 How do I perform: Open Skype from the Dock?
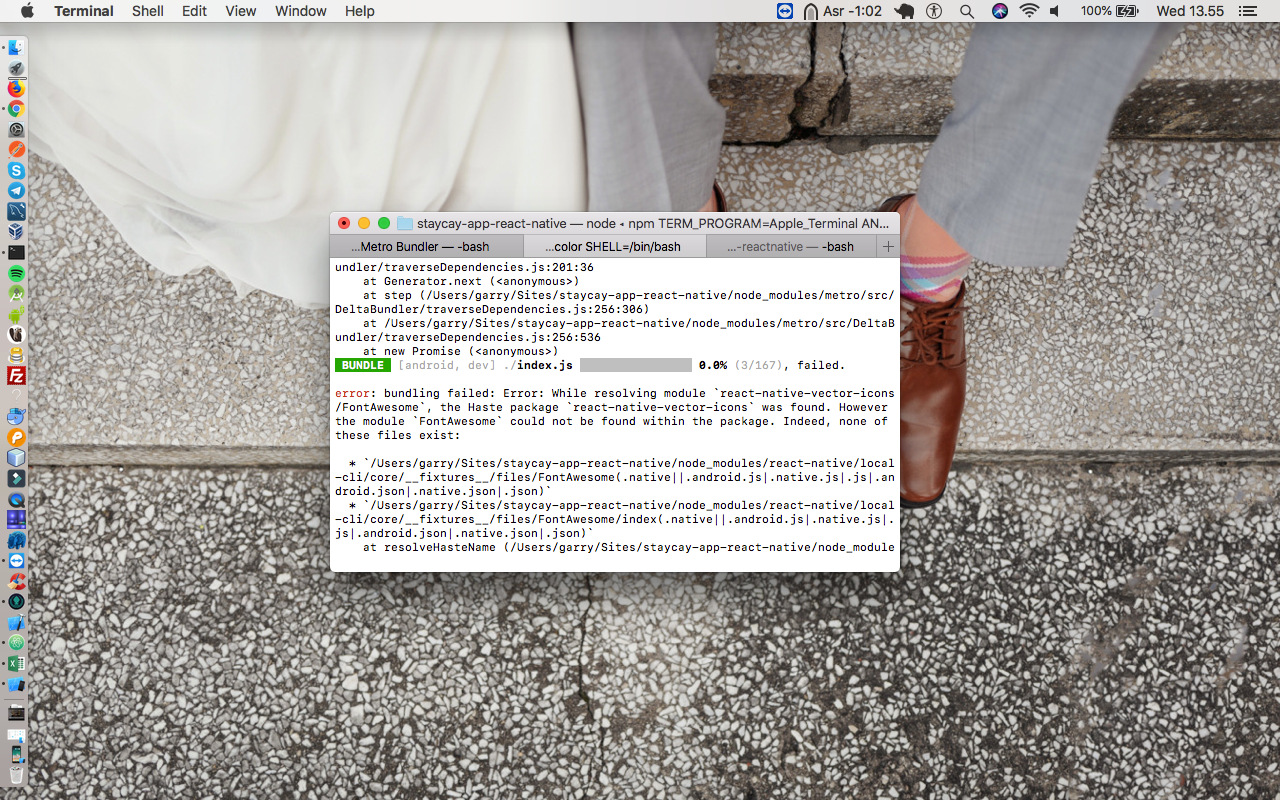tap(16, 171)
